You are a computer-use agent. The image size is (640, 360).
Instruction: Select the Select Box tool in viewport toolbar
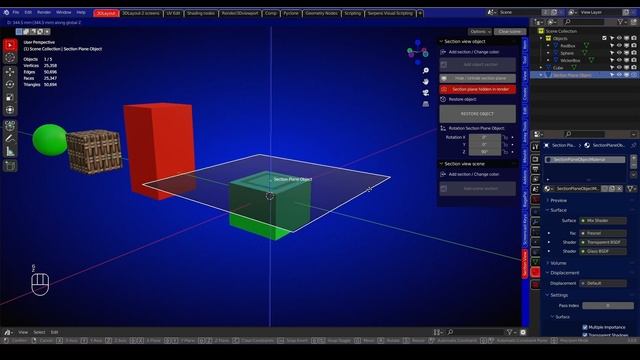click(10, 45)
